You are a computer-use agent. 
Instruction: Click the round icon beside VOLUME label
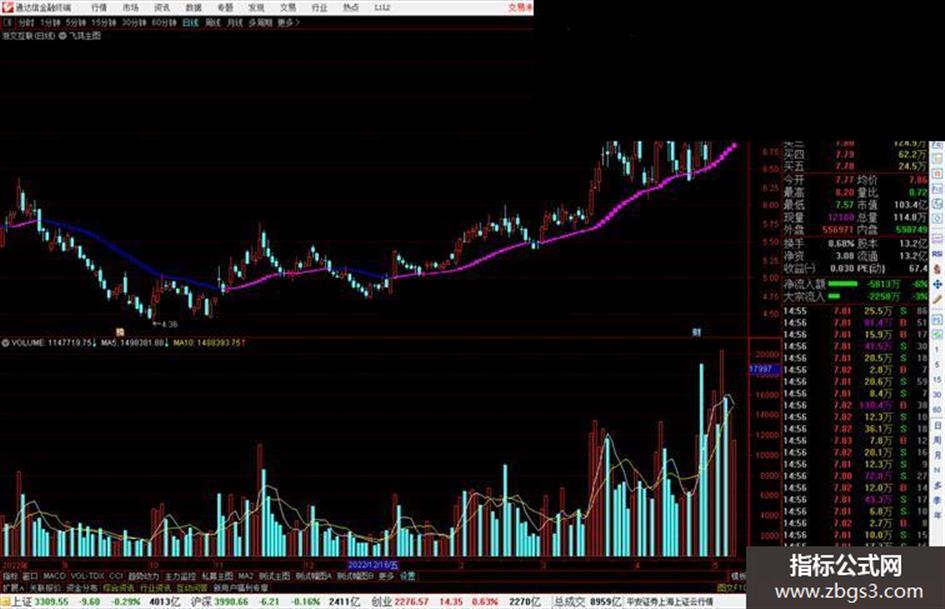coord(5,342)
